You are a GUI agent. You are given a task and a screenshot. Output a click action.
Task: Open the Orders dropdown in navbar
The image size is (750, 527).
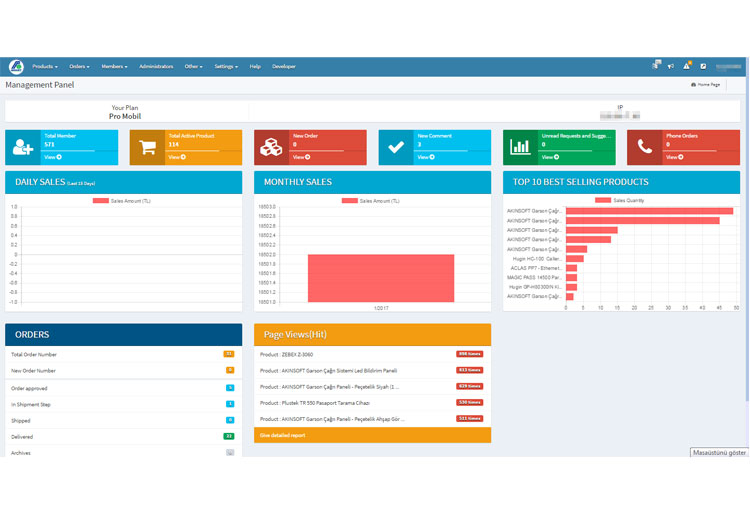(80, 66)
